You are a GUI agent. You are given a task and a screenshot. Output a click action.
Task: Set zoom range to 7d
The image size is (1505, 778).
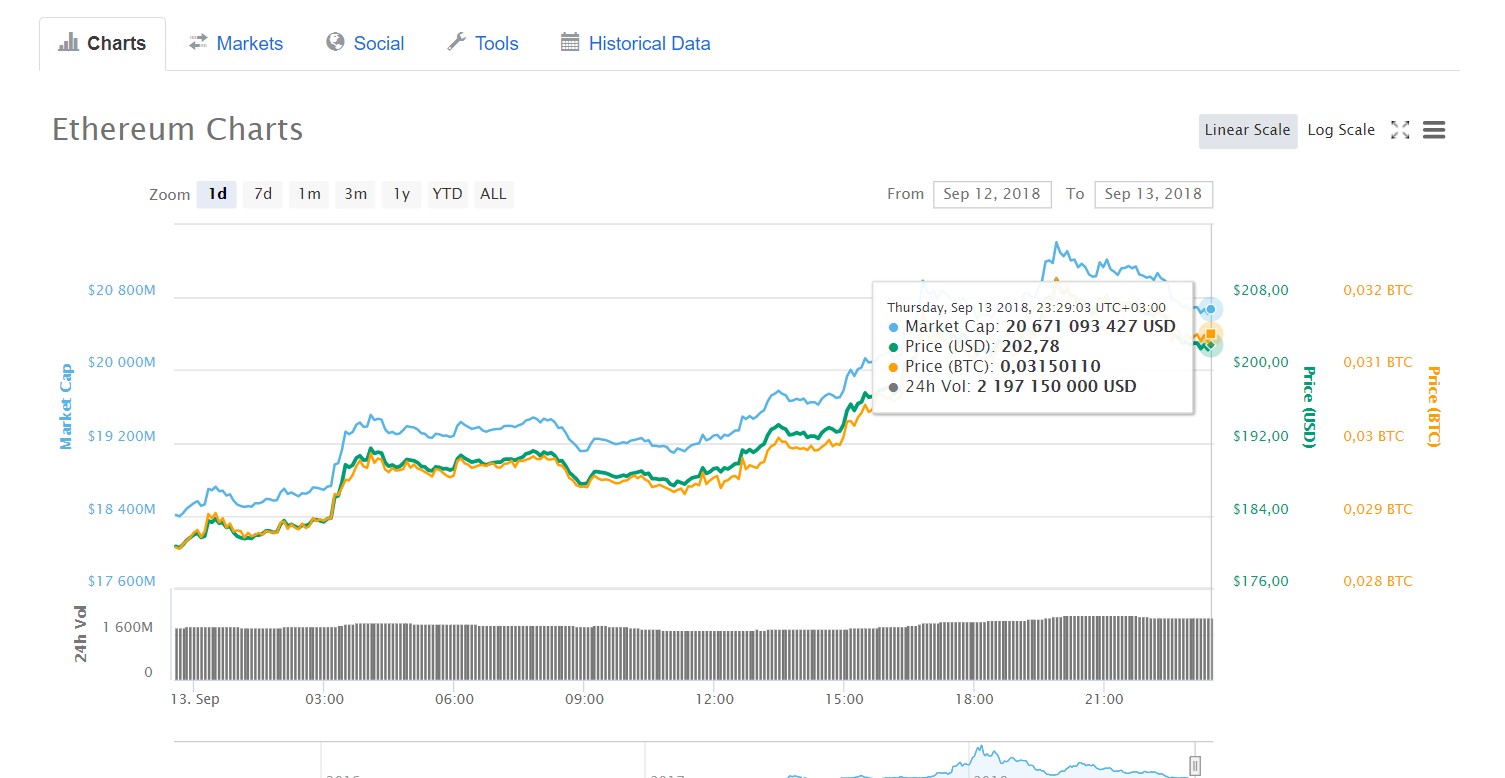click(x=263, y=194)
